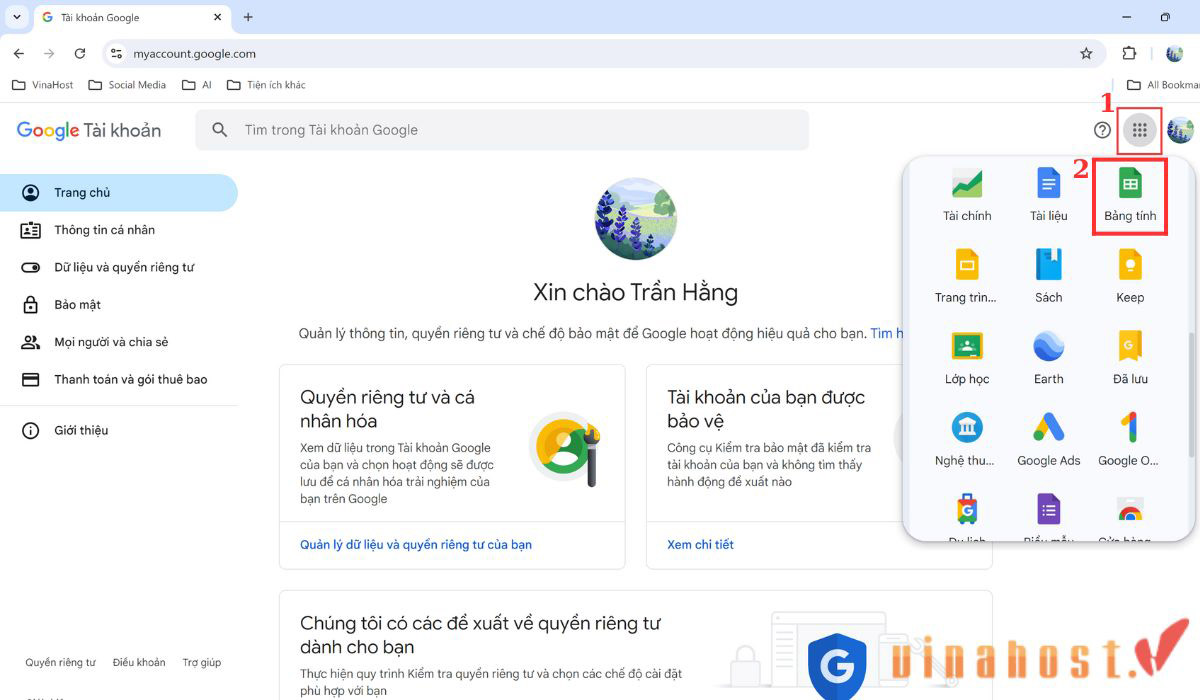The image size is (1200, 700).
Task: Open Google Keep app
Action: (1130, 277)
